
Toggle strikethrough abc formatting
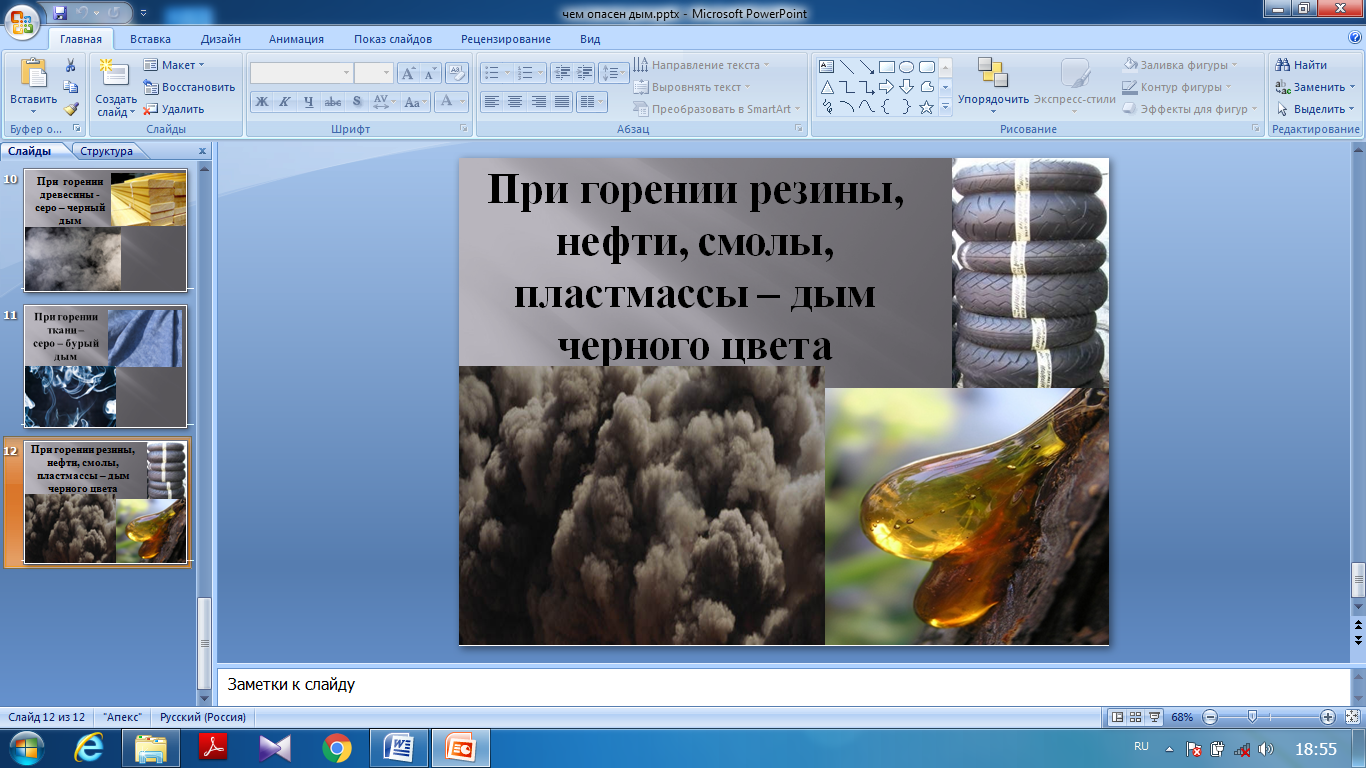click(x=333, y=101)
